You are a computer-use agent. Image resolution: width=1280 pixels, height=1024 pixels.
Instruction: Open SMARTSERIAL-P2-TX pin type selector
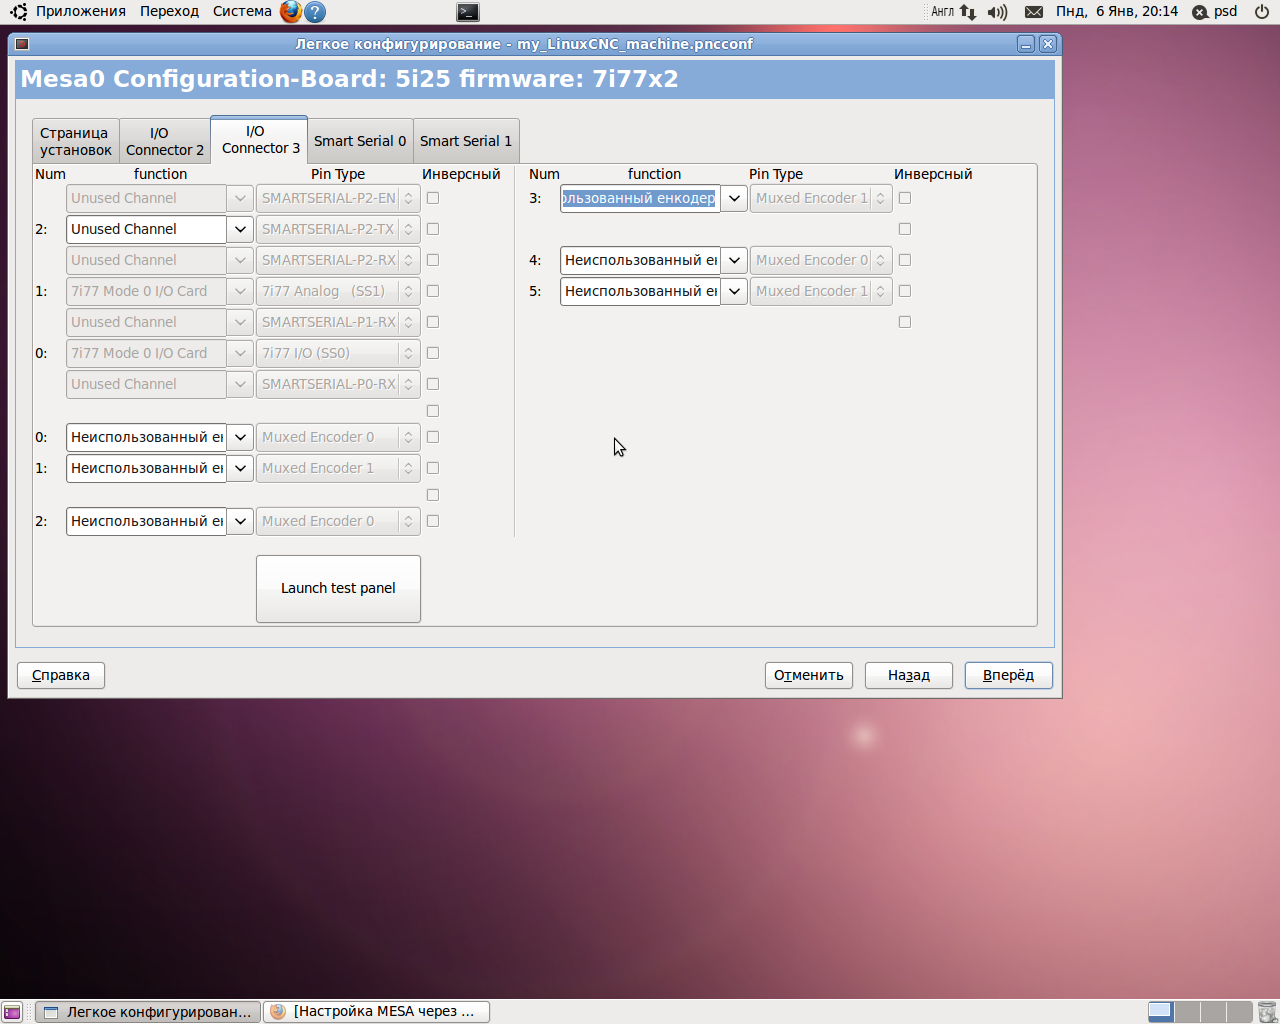click(338, 229)
